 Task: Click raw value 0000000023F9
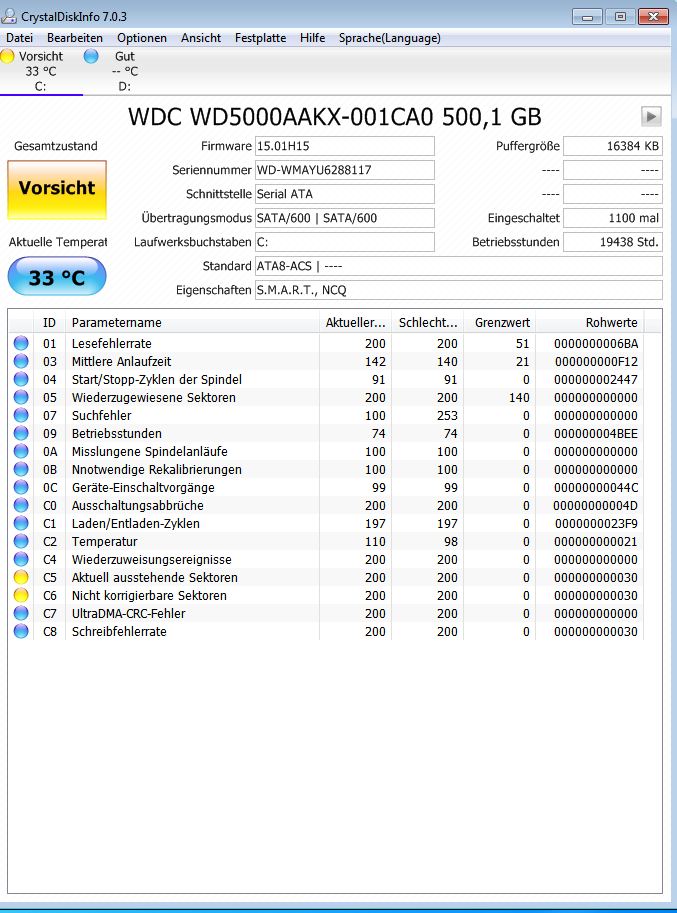596,523
